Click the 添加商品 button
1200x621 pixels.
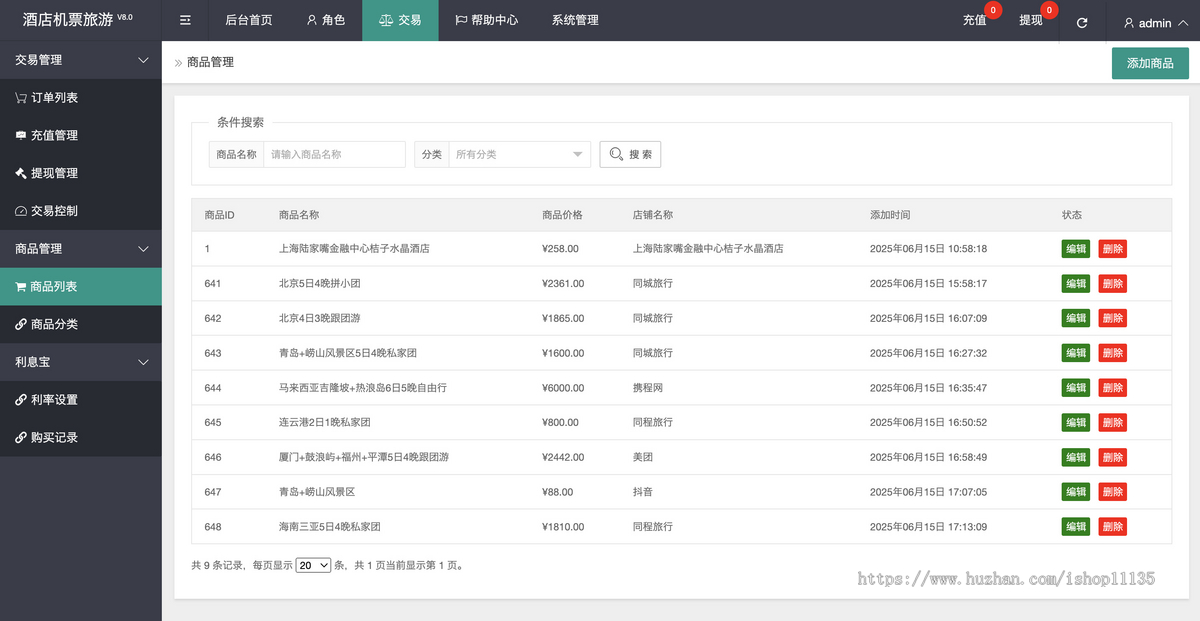pyautogui.click(x=1150, y=63)
